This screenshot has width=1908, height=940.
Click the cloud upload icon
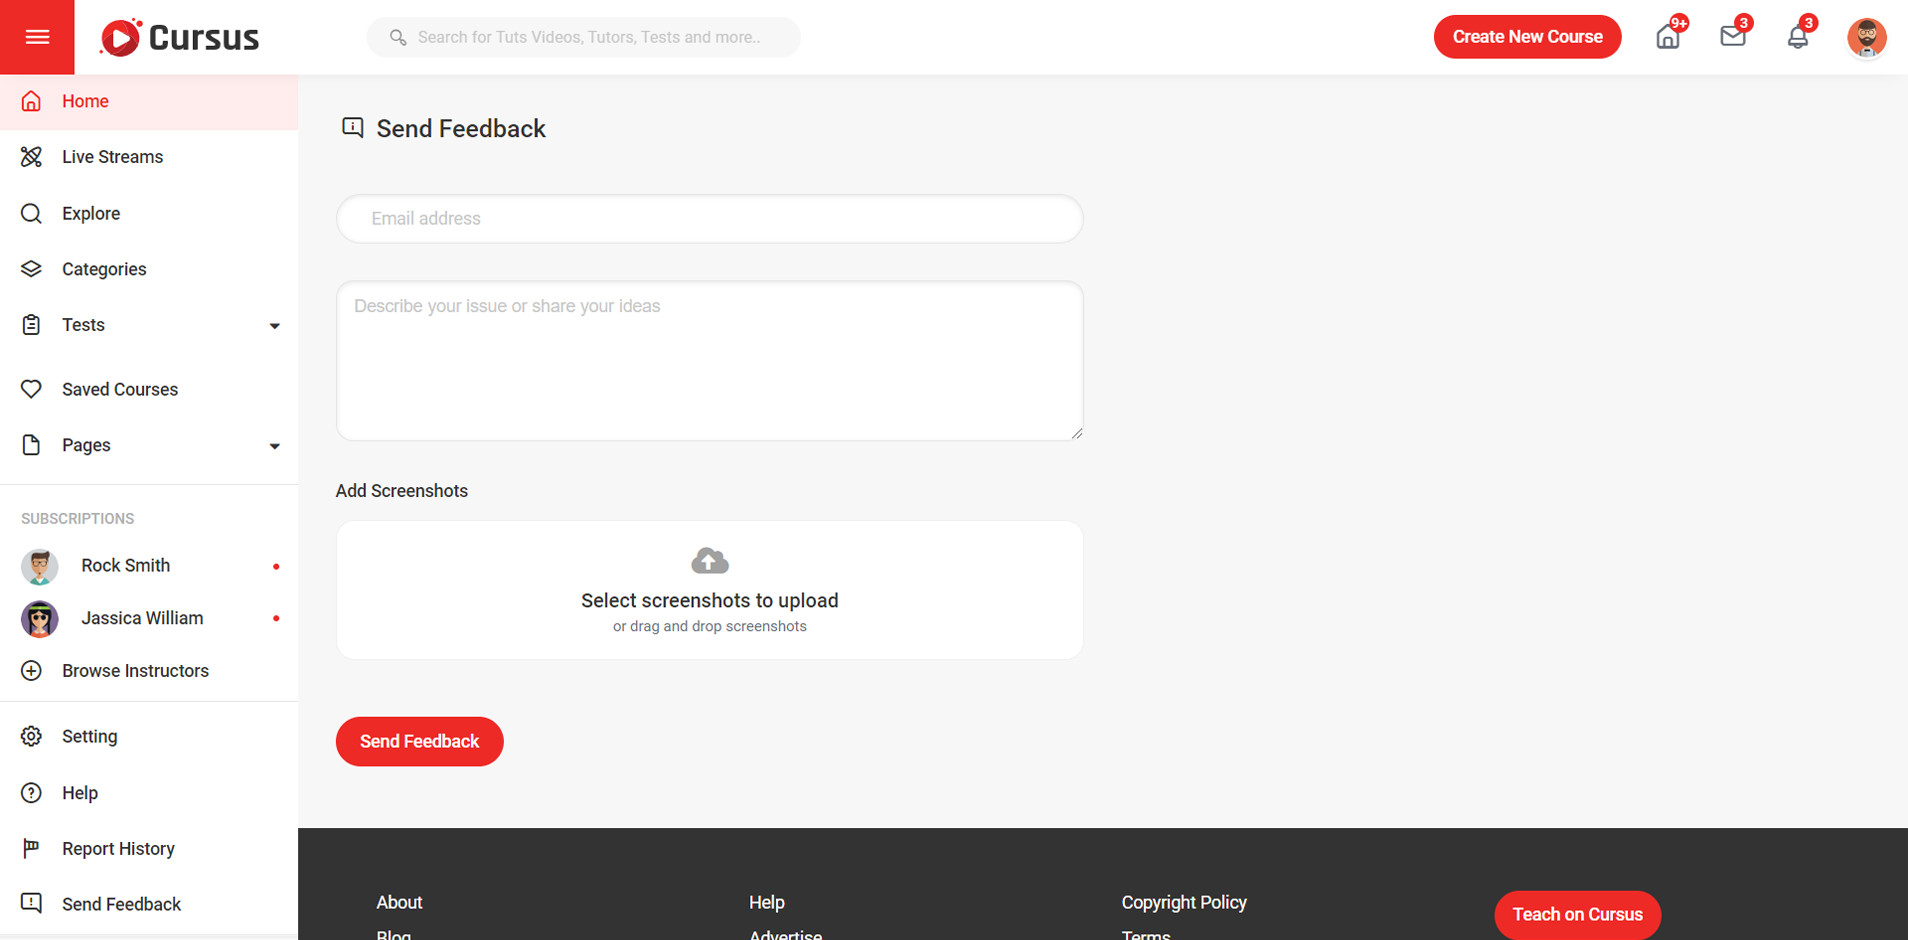tap(709, 561)
